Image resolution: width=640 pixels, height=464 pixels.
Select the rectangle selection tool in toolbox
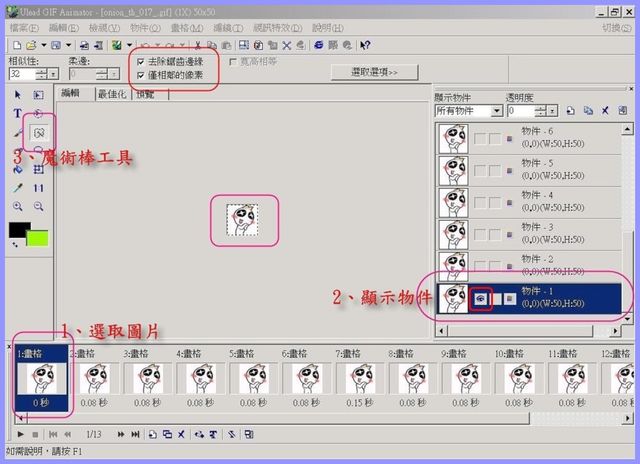tap(38, 95)
